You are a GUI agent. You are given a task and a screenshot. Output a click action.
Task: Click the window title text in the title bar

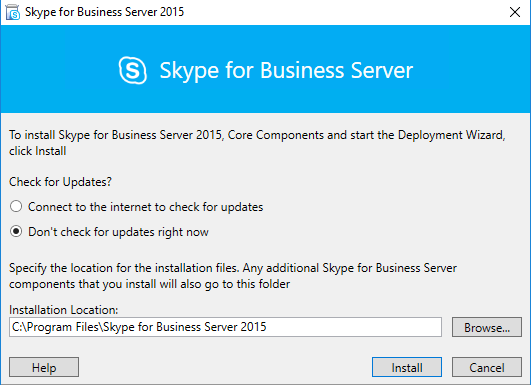(104, 12)
